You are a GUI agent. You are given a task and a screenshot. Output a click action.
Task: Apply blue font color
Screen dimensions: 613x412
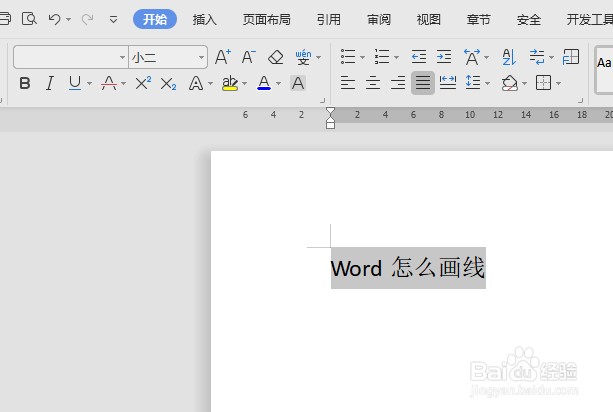[264, 83]
